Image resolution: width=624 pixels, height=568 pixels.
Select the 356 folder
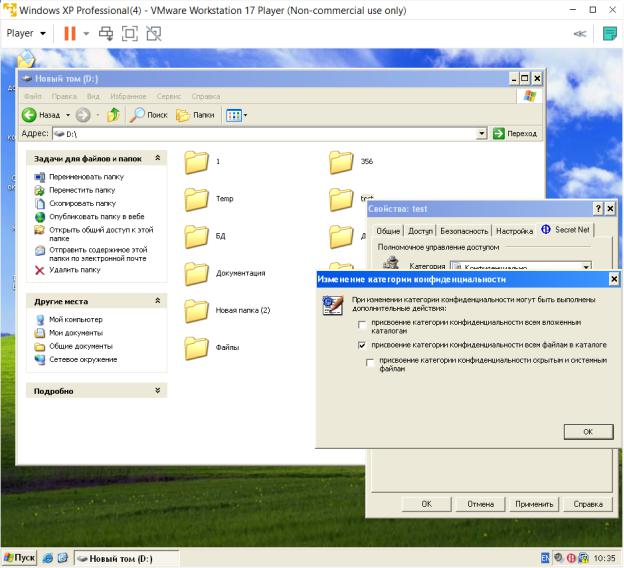coord(341,162)
